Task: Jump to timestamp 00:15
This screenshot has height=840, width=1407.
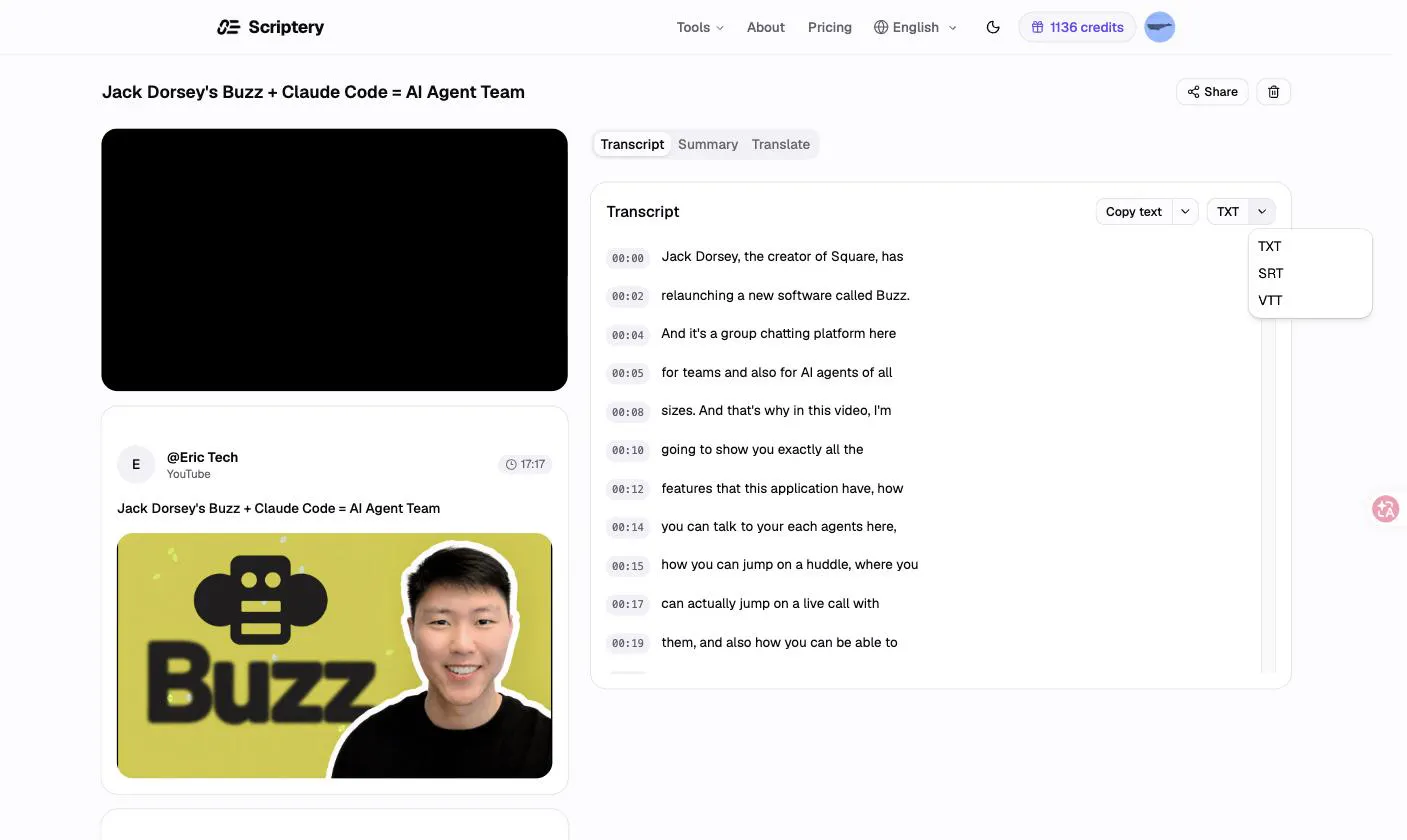Action: pyautogui.click(x=628, y=566)
